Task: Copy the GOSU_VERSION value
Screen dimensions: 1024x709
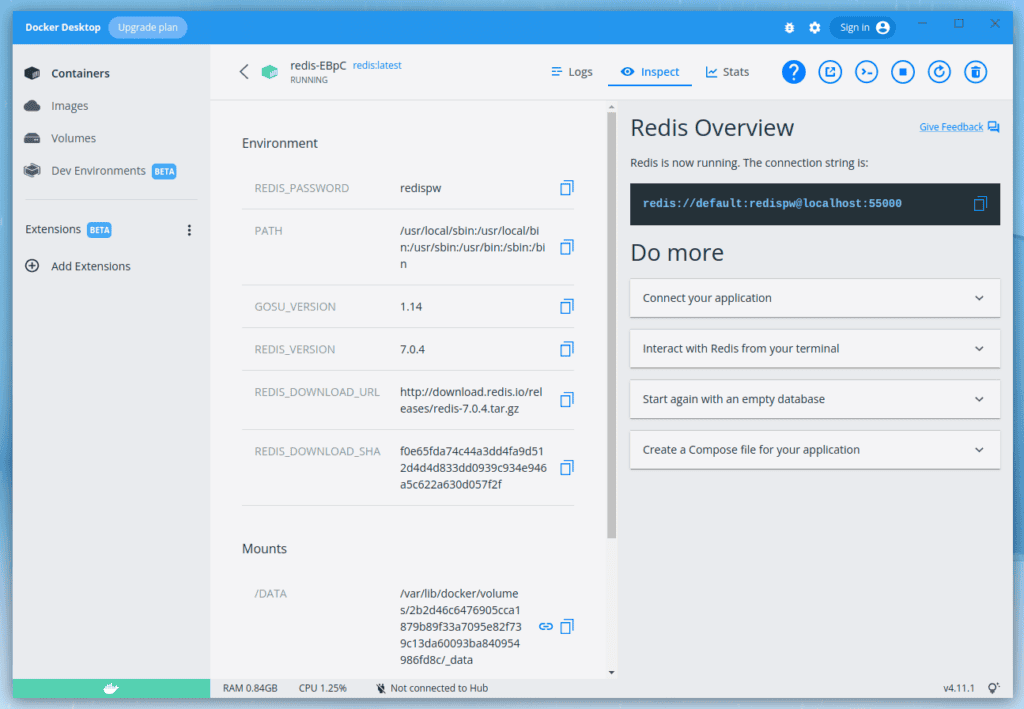Action: point(567,306)
